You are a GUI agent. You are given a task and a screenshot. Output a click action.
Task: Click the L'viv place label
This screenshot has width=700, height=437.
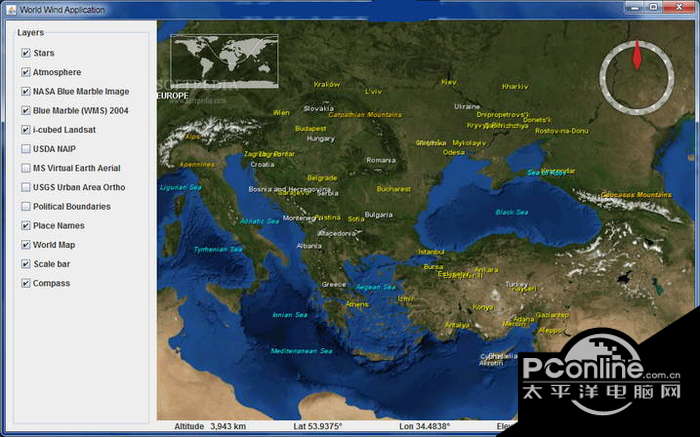coord(374,92)
